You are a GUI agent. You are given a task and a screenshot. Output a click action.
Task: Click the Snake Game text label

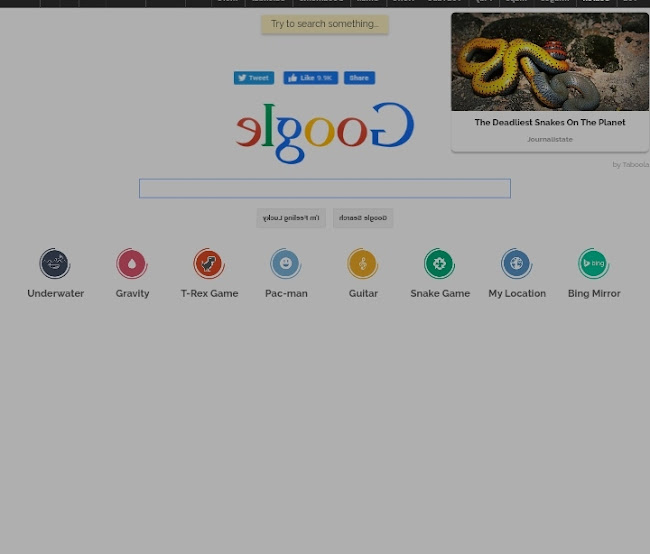point(440,293)
